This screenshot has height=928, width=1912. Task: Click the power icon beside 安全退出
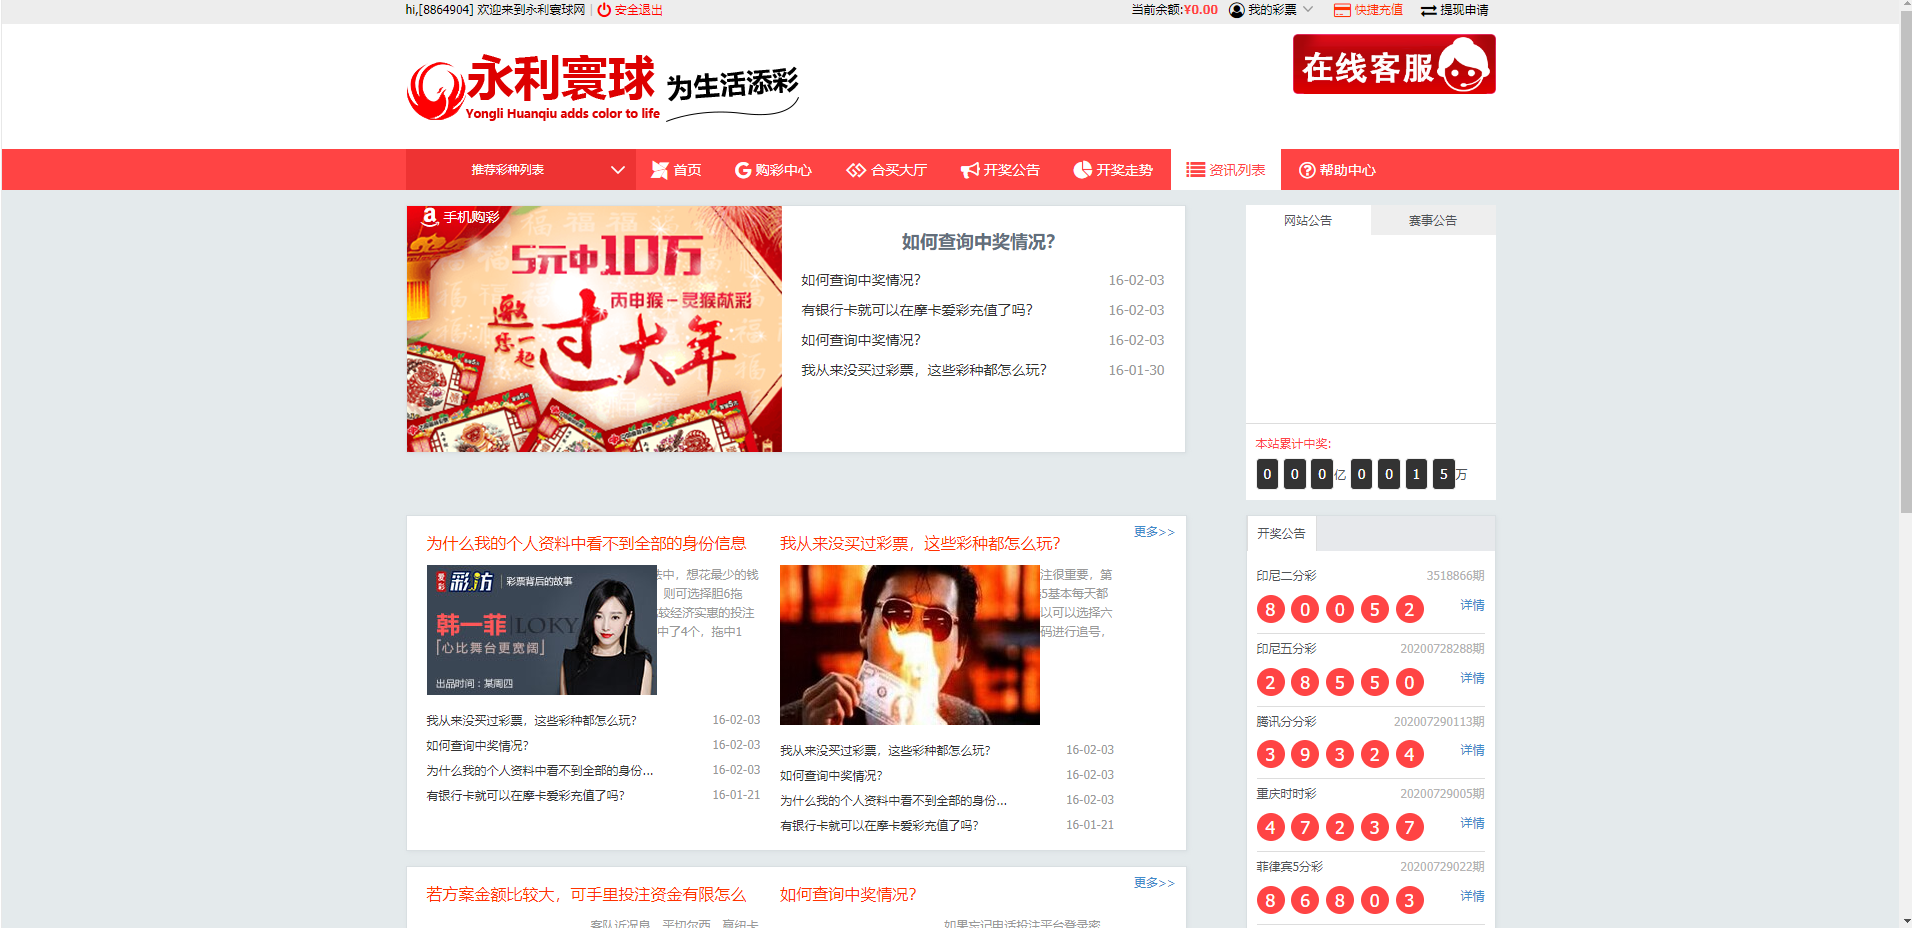604,10
